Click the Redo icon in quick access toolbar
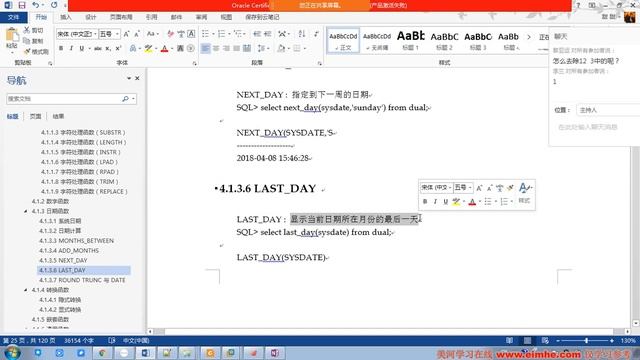640x360 pixels. (54, 5)
